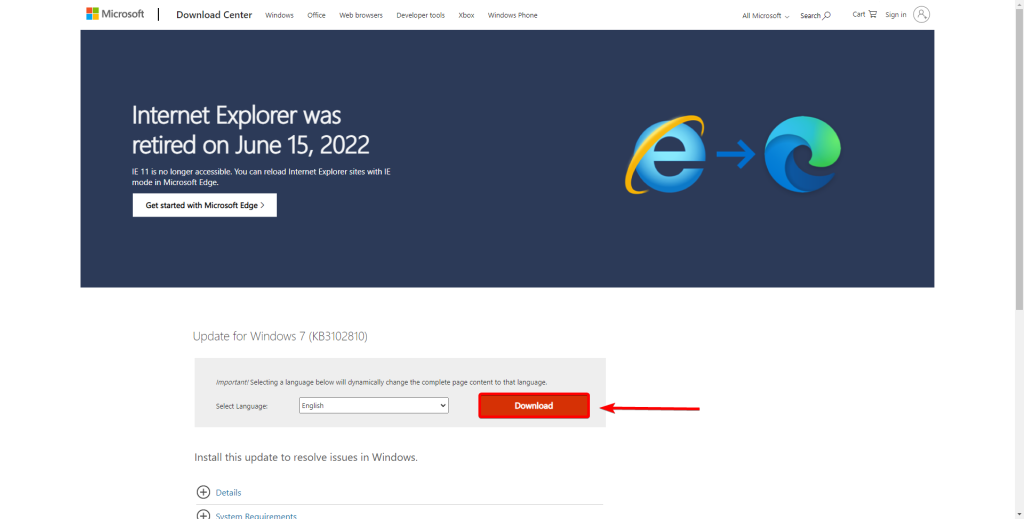The height and width of the screenshot is (519, 1024).
Task: Open the Download Center home link
Action: [214, 15]
